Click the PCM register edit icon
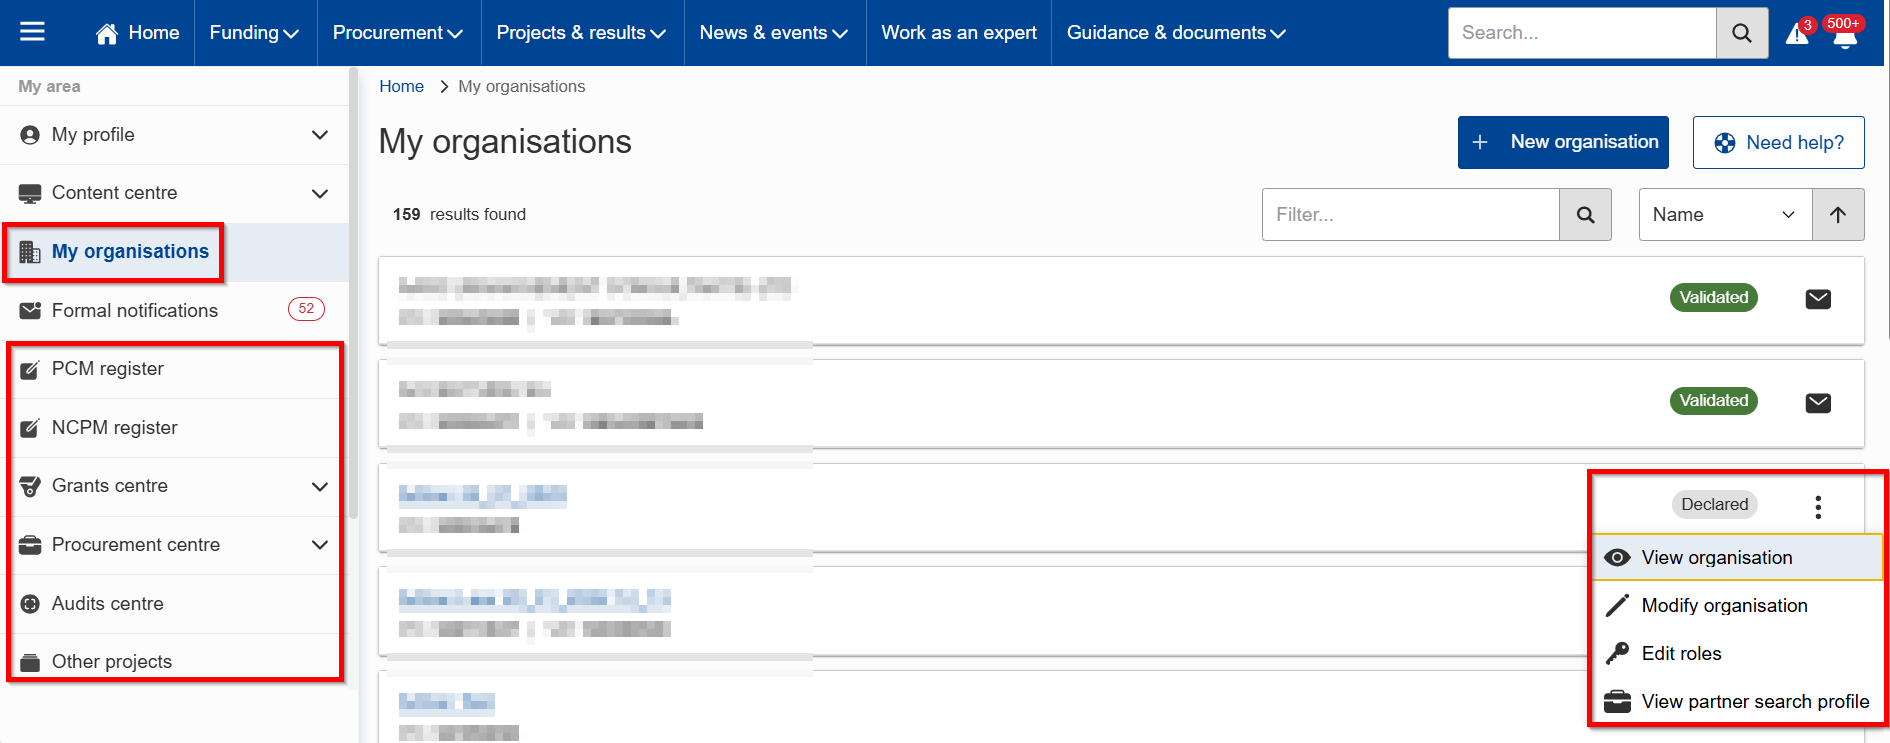Viewport: 1890px width, 743px height. pos(30,369)
